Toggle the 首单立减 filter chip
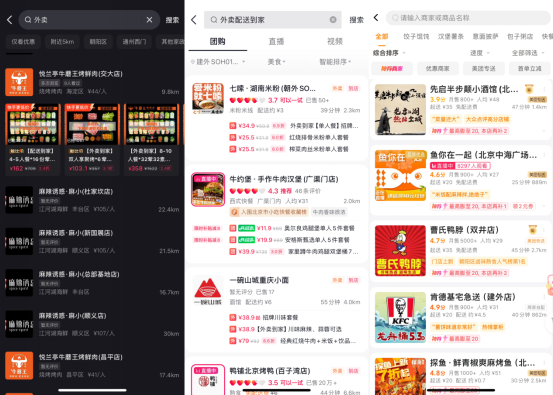Image resolution: width=553 pixels, height=395 pixels. (x=529, y=68)
